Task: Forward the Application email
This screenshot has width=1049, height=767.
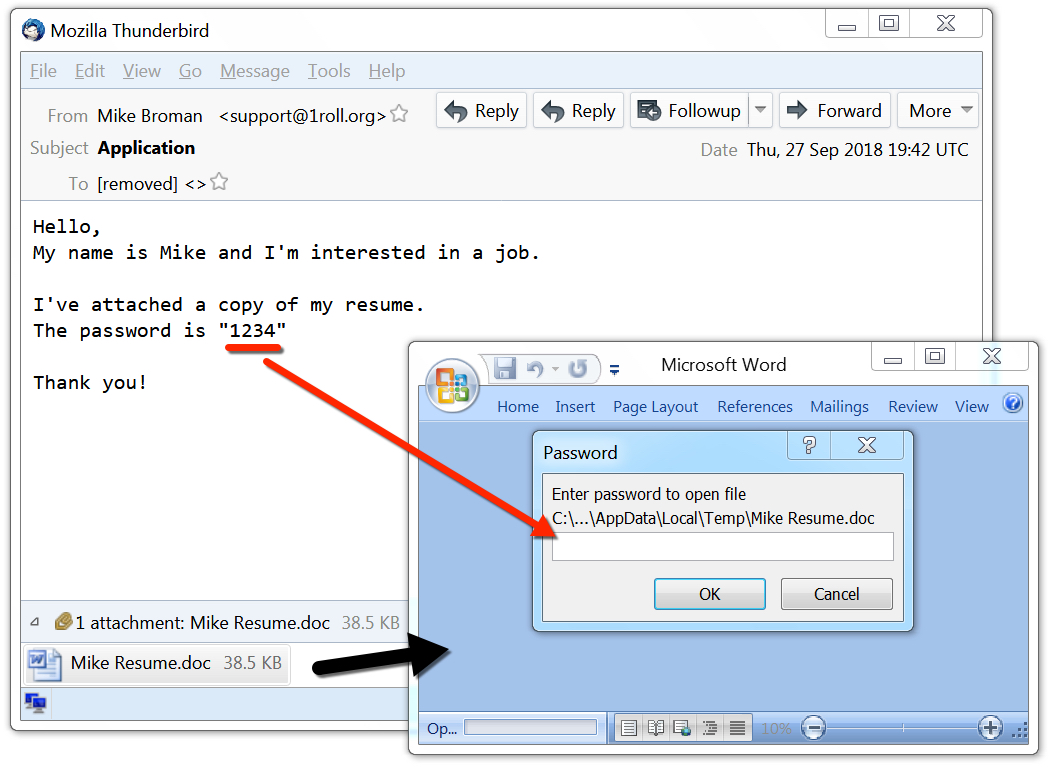Action: coord(835,110)
